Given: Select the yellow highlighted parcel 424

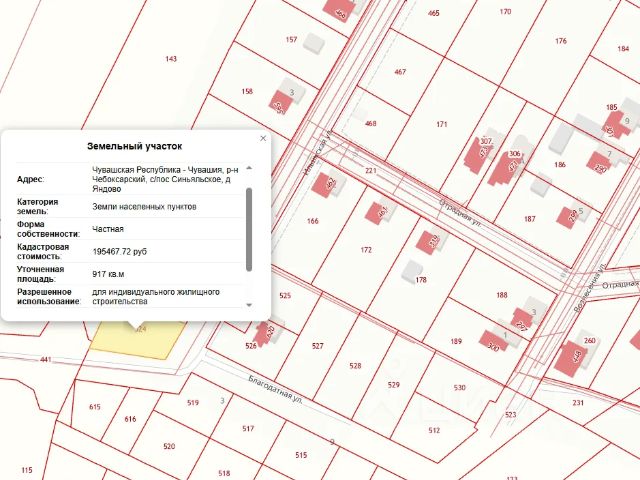Looking at the screenshot, I should 137,341.
